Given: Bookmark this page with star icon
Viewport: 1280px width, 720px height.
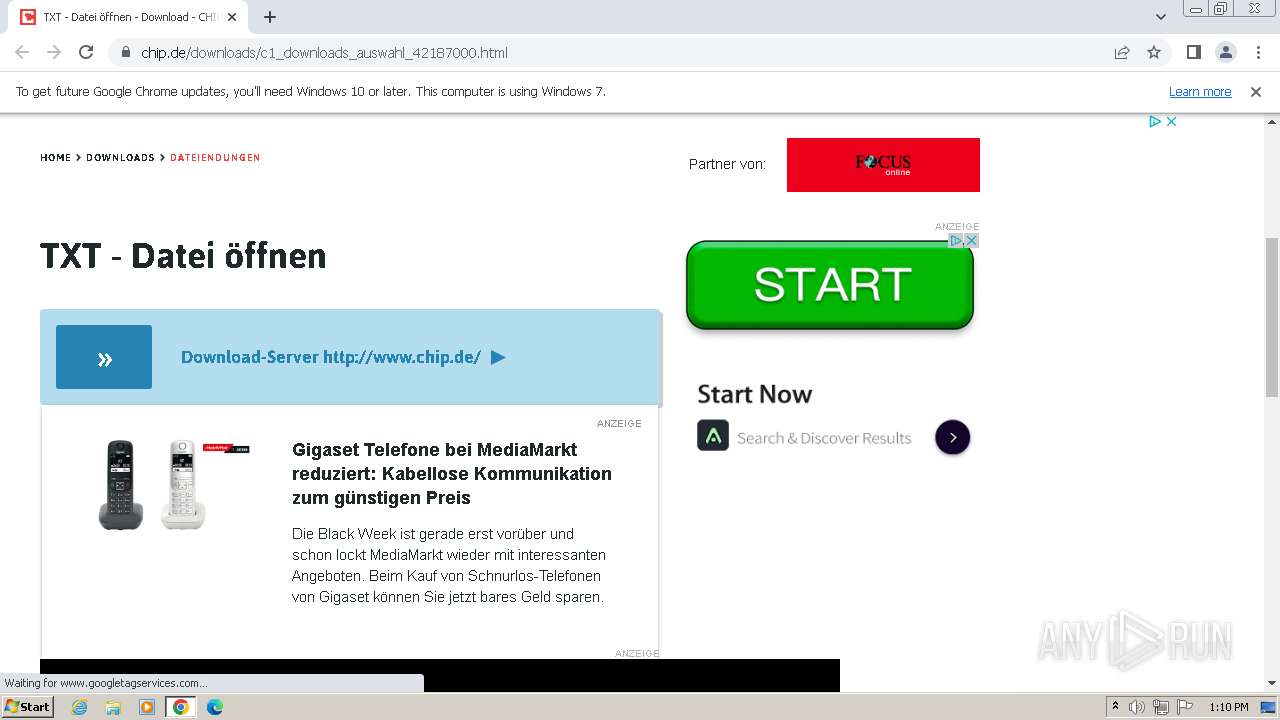Looking at the screenshot, I should (1154, 52).
